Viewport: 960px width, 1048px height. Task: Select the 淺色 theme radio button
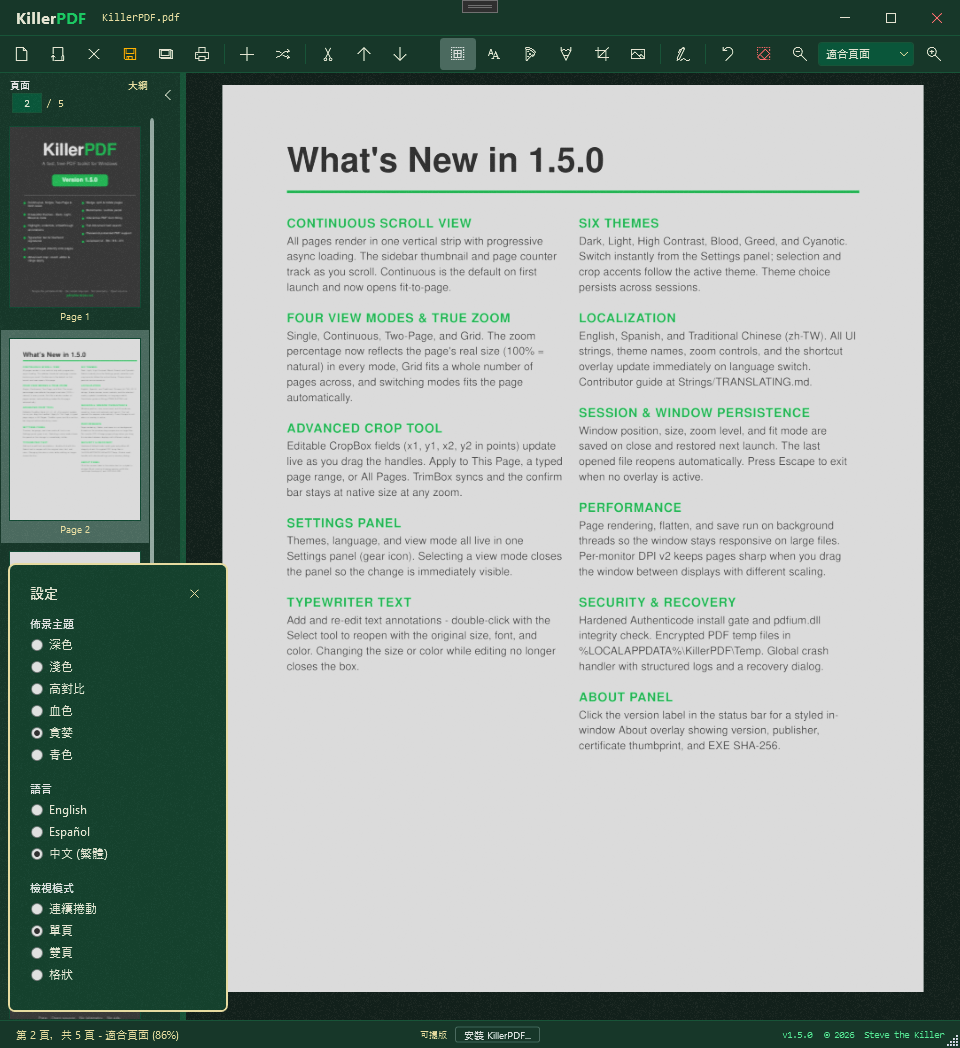click(x=51, y=667)
